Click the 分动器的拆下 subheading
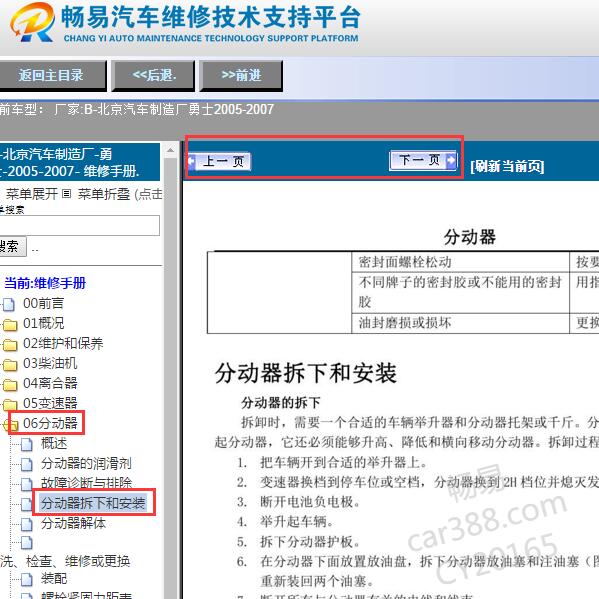 click(x=280, y=403)
